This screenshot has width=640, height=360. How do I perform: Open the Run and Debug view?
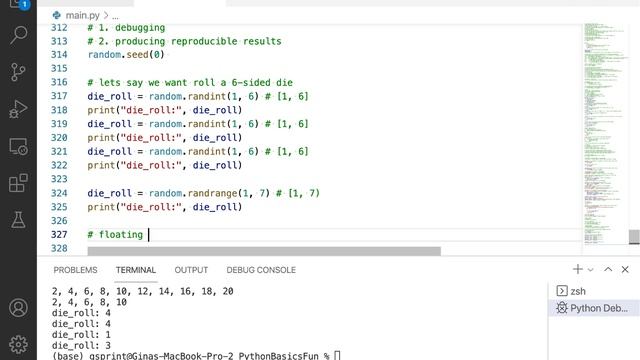18,109
